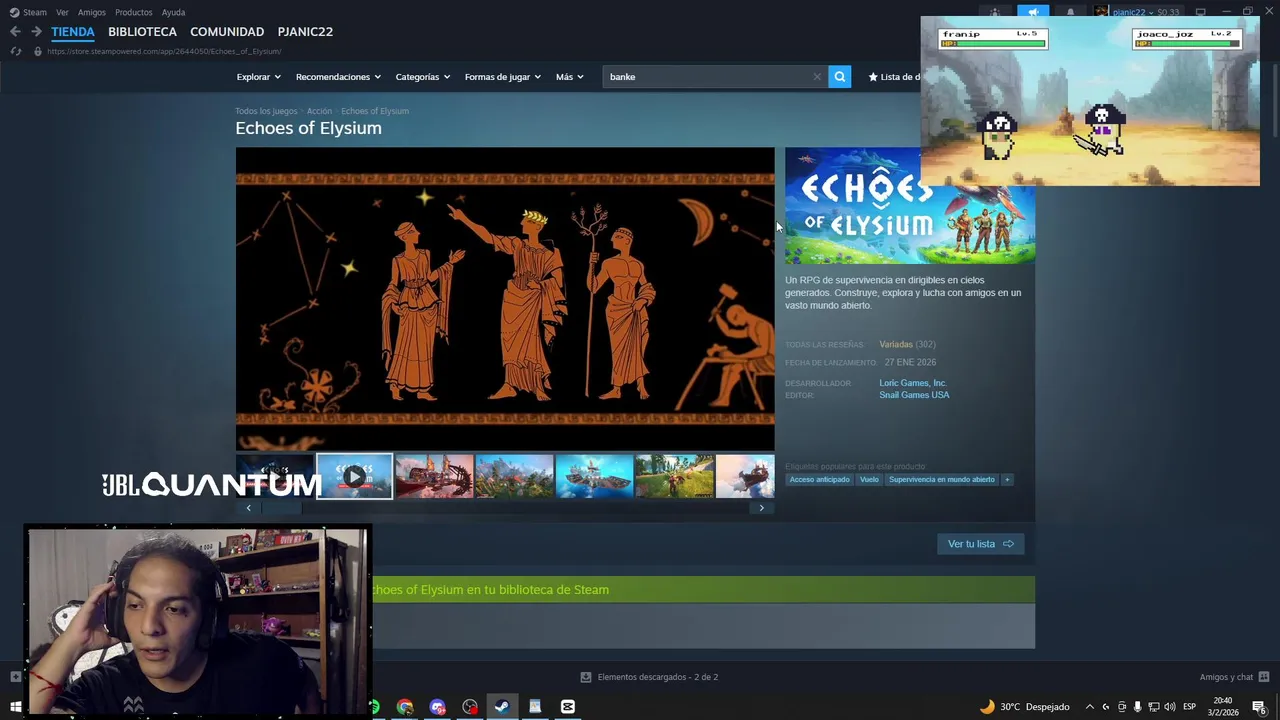Open Amigos y chat panel
The height and width of the screenshot is (720, 1280).
(x=1234, y=677)
